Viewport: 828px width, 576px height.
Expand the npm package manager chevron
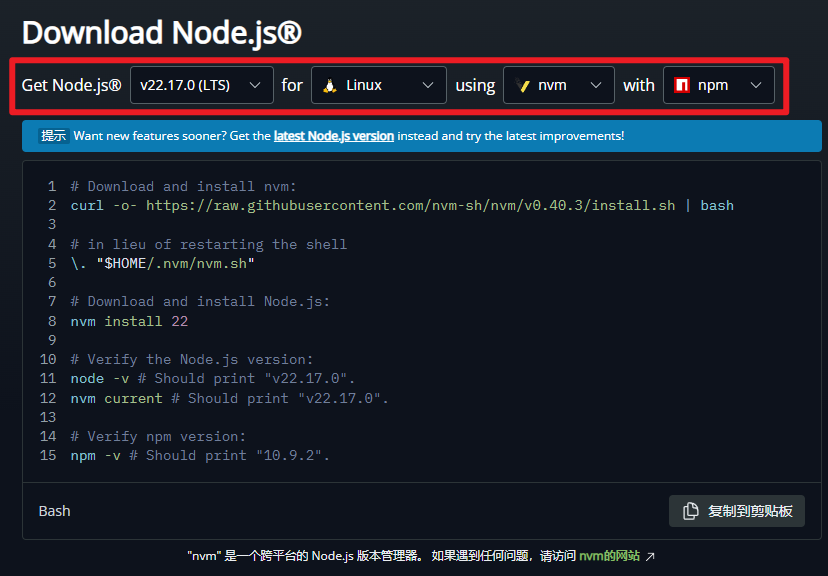click(756, 85)
